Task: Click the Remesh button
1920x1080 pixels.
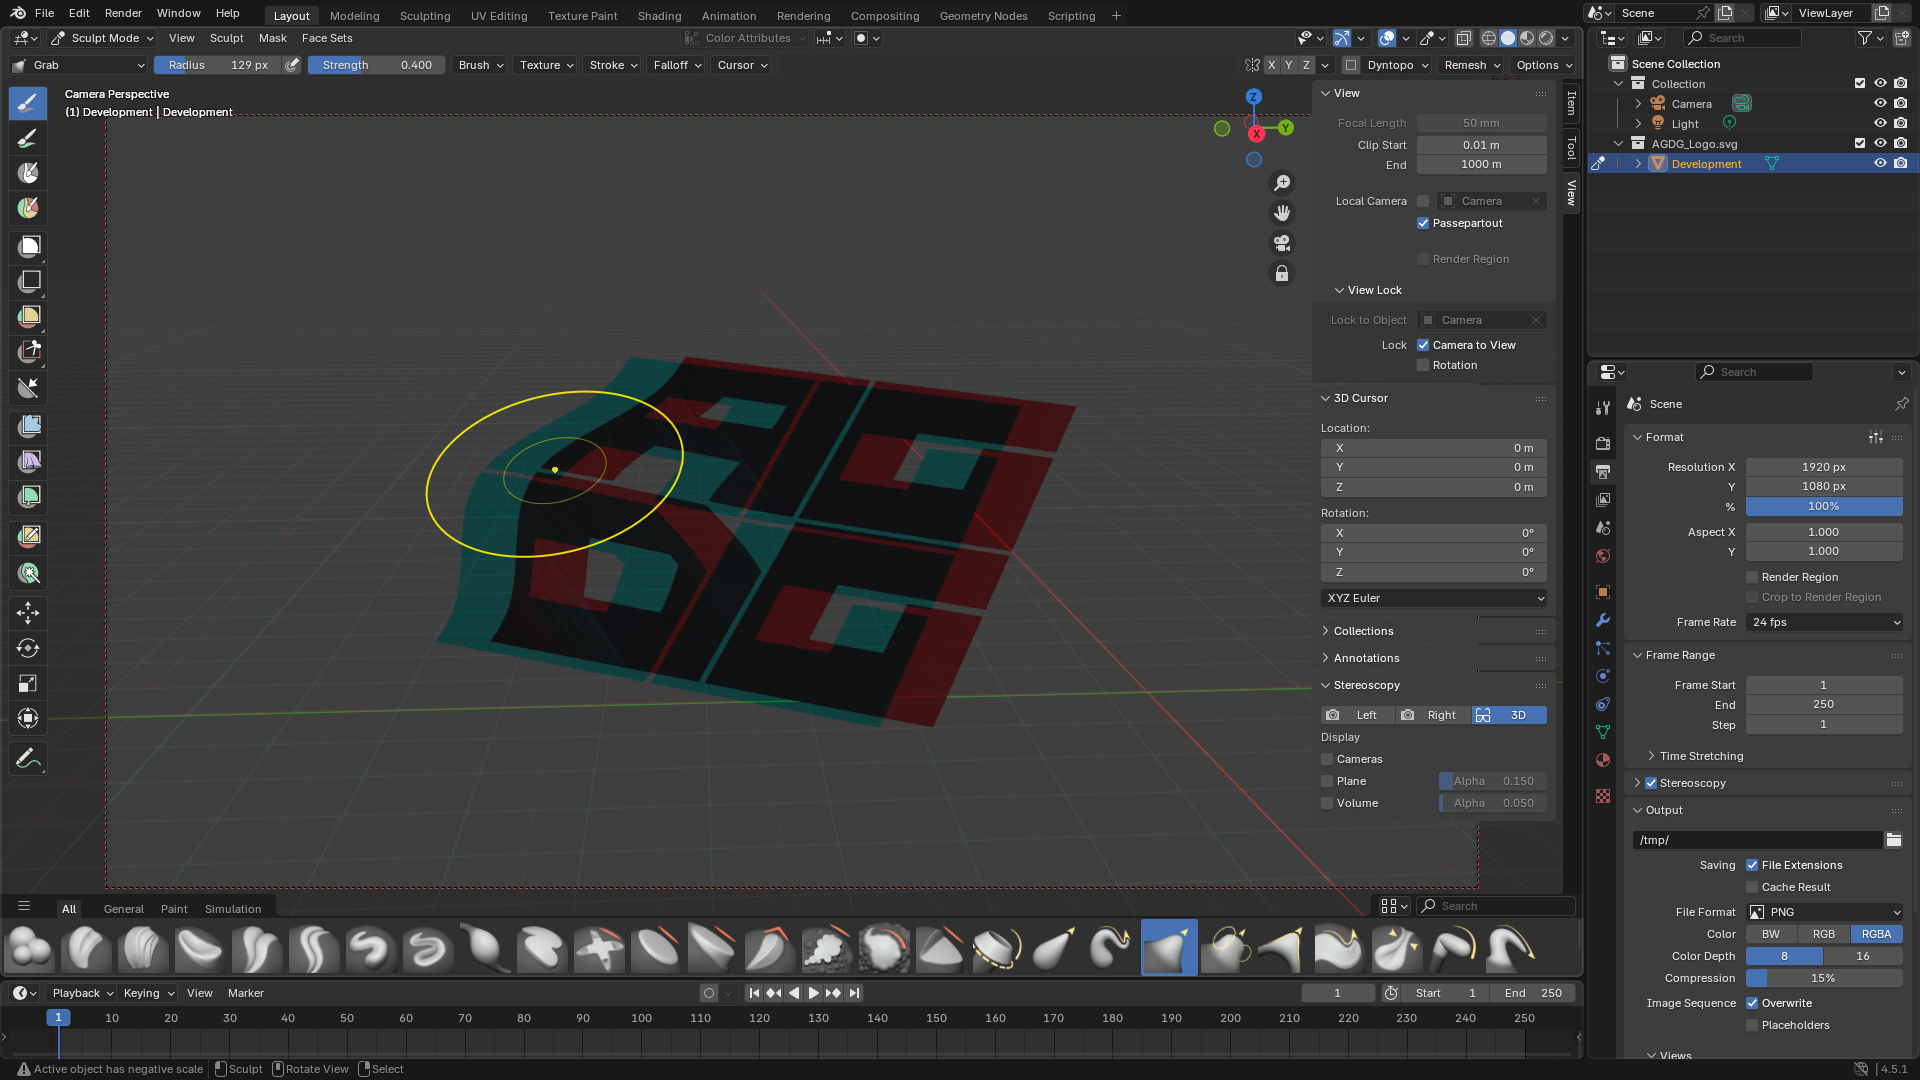Action: click(1472, 65)
